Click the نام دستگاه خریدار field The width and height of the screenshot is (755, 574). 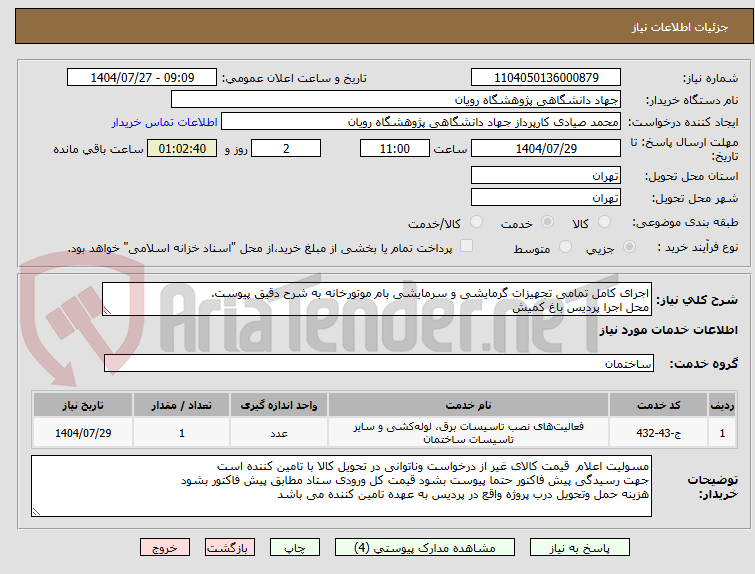pos(396,100)
